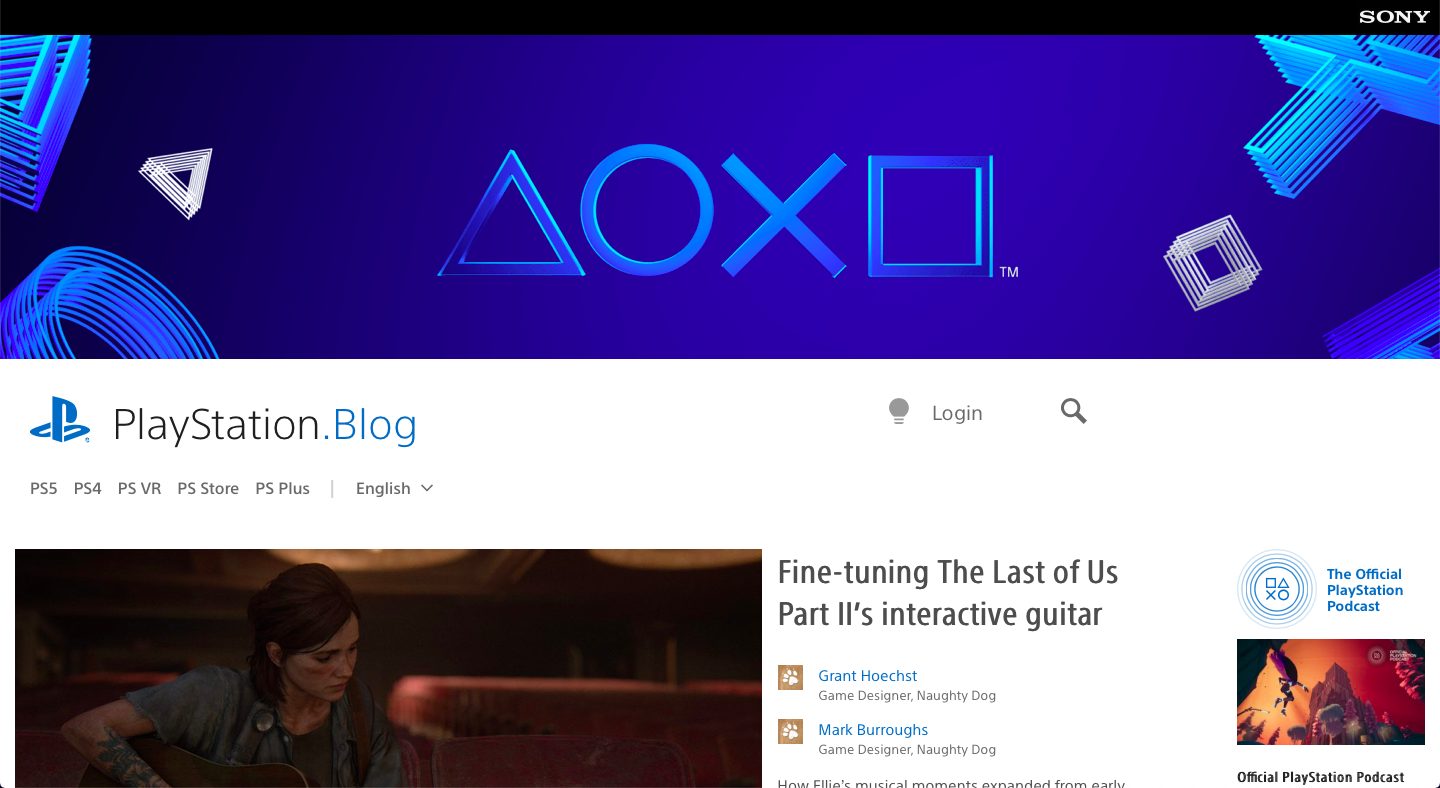
Task: Go to PS Store navigation link
Action: tap(208, 488)
